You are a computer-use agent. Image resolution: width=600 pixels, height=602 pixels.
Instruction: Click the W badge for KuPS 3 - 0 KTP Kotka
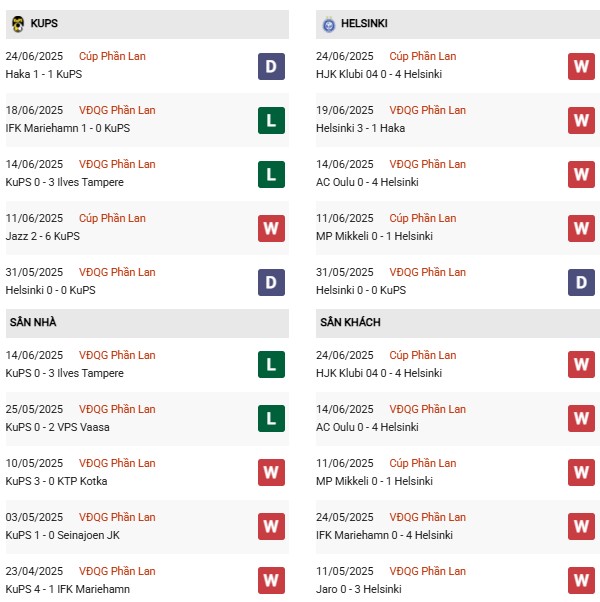click(271, 473)
